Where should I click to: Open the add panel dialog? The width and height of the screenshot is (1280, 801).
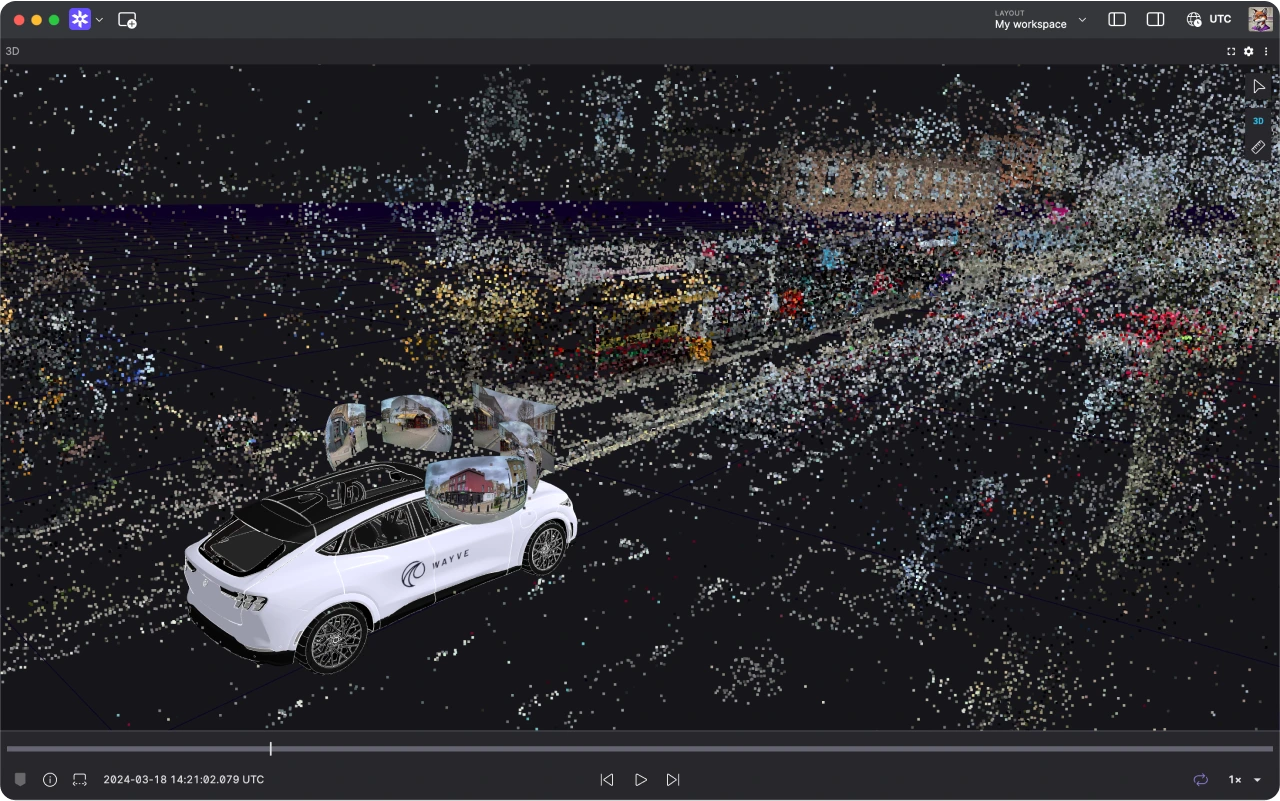point(127,19)
